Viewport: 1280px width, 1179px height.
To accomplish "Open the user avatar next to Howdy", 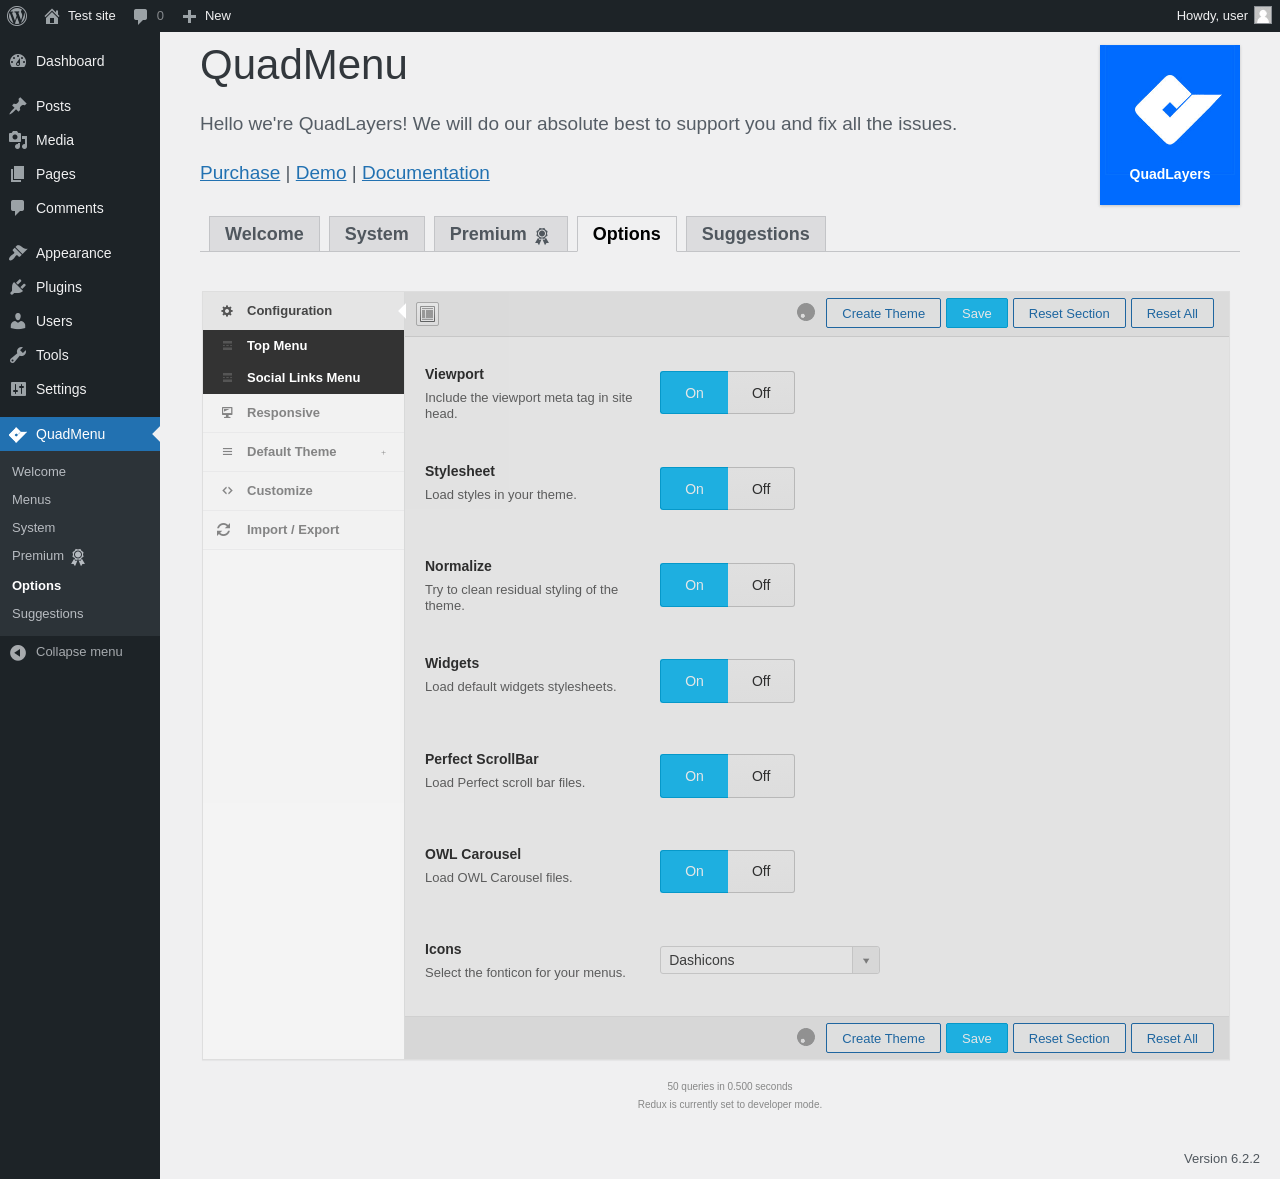I will pyautogui.click(x=1263, y=15).
